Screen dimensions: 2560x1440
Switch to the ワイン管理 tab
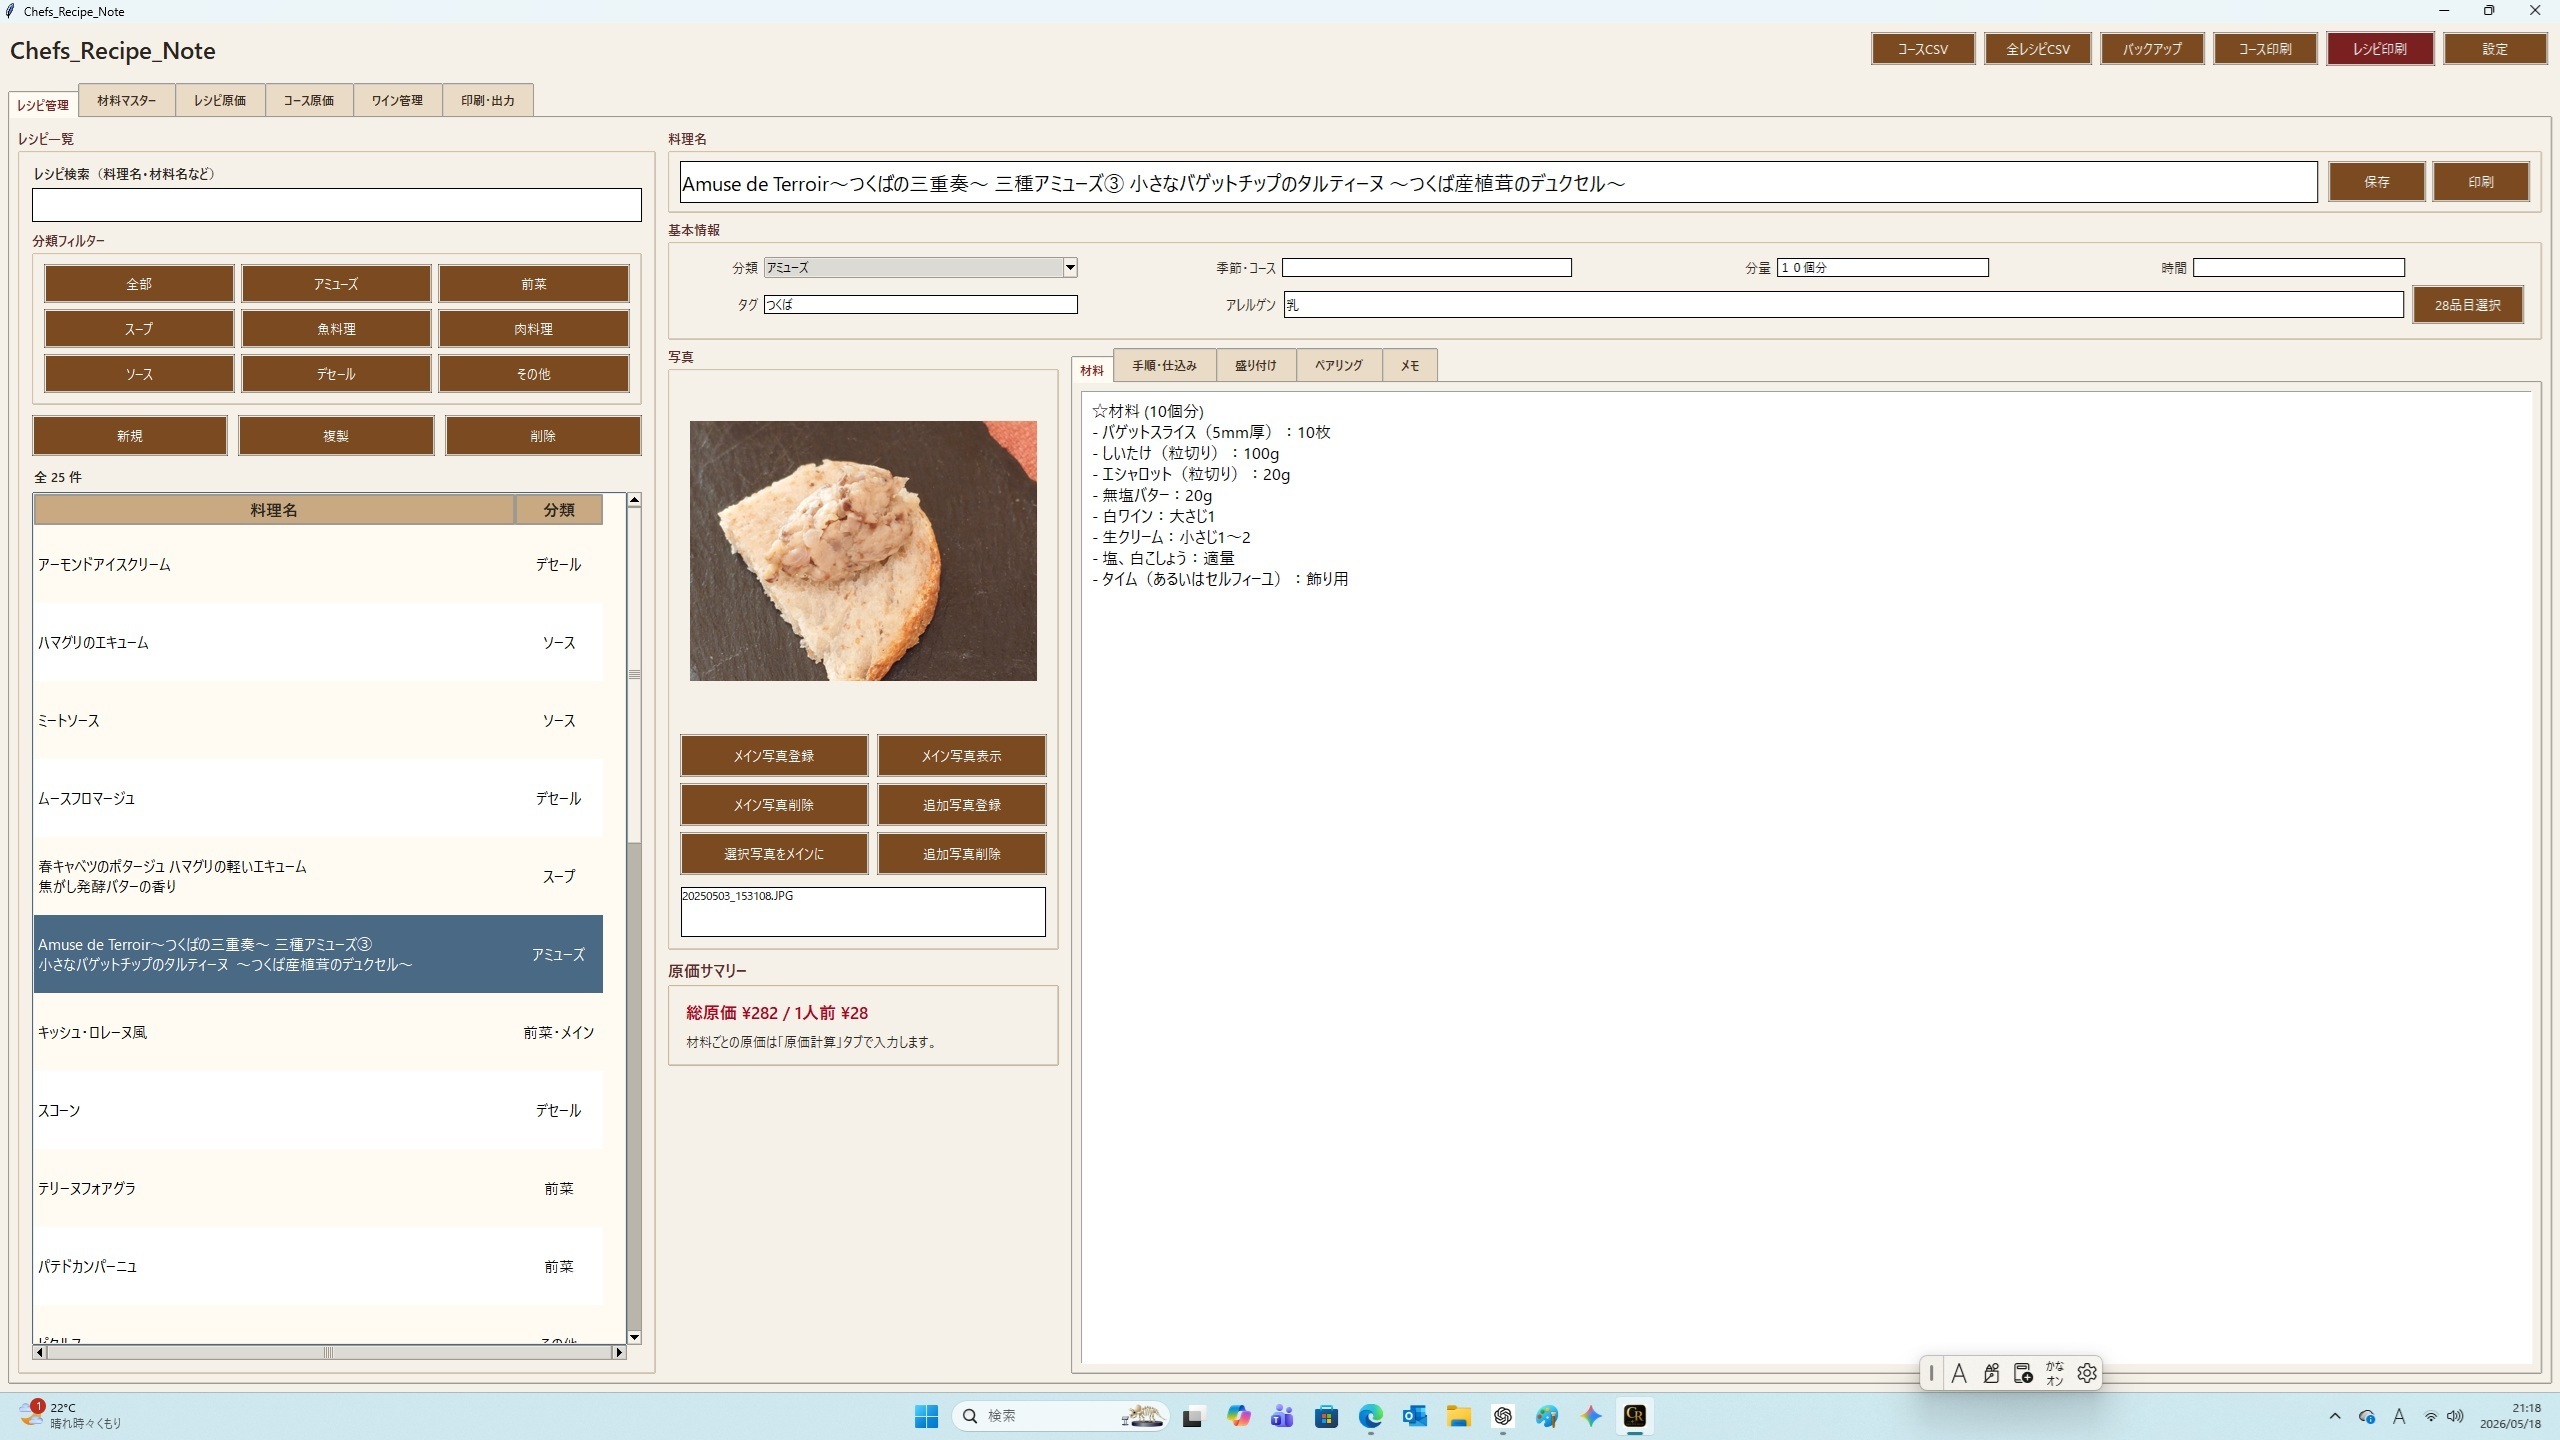pos(397,100)
